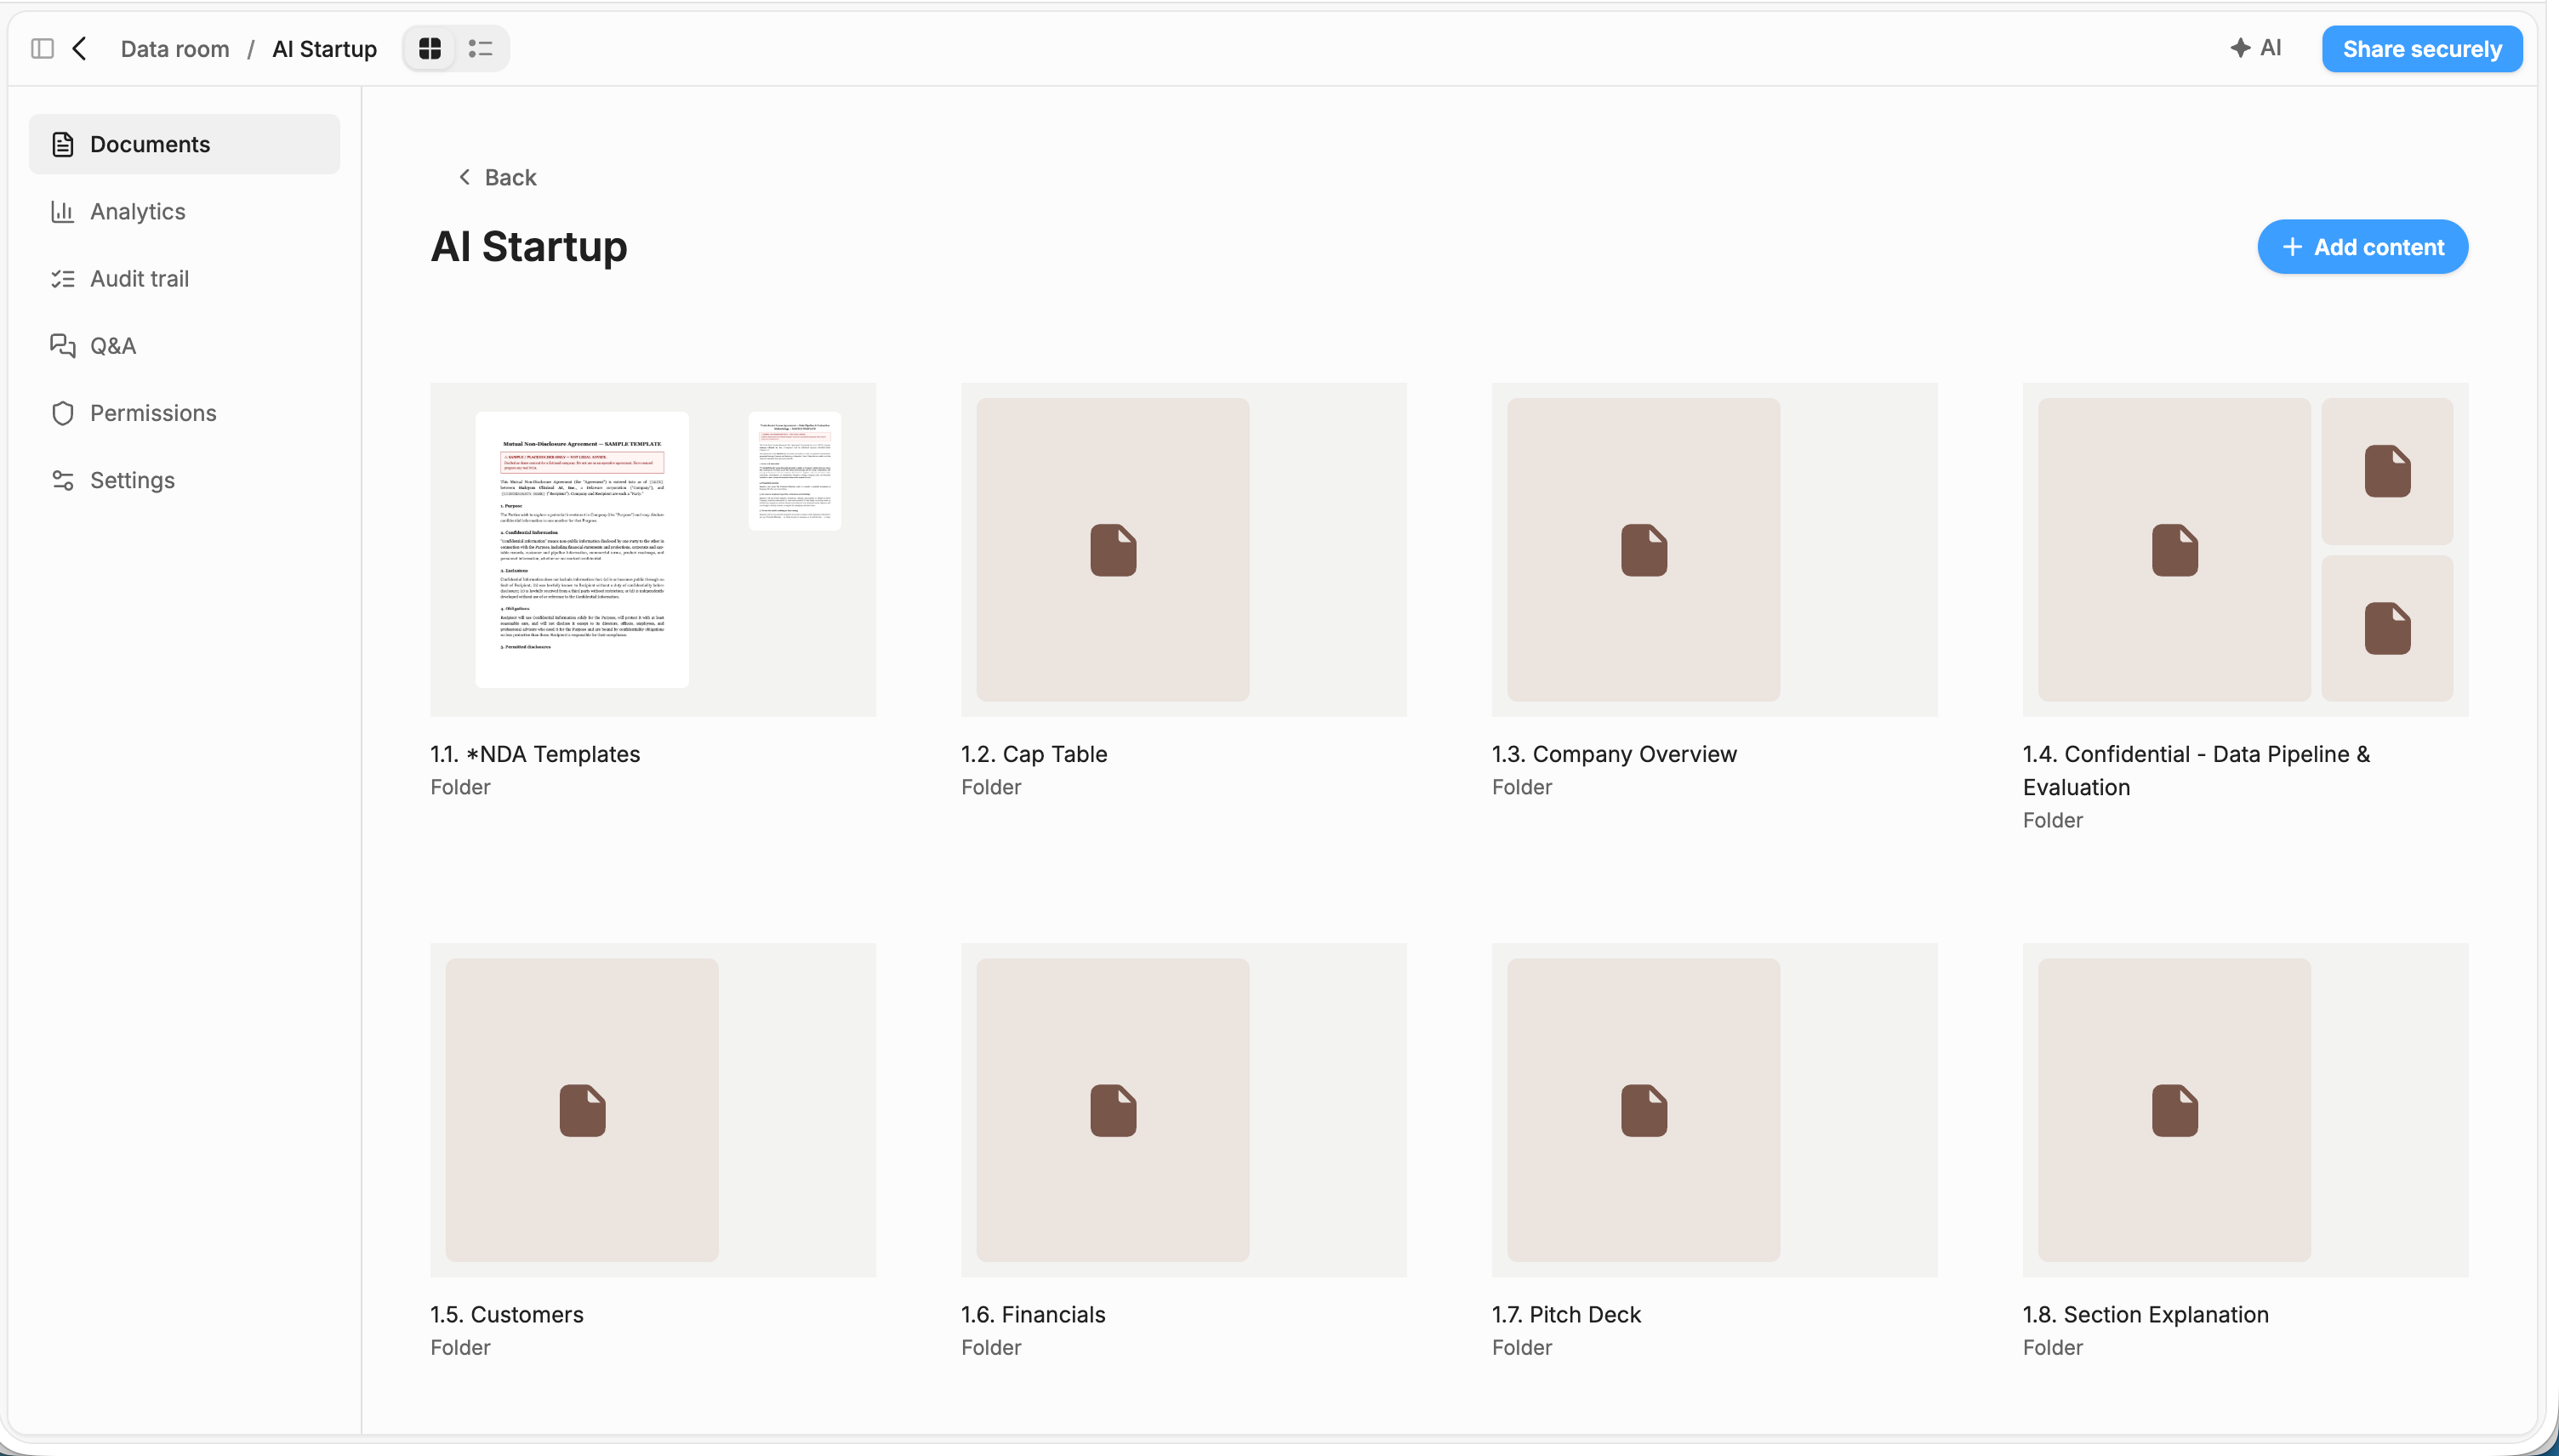2559x1456 pixels.
Task: Click the Settings sliders icon
Action: 63,480
